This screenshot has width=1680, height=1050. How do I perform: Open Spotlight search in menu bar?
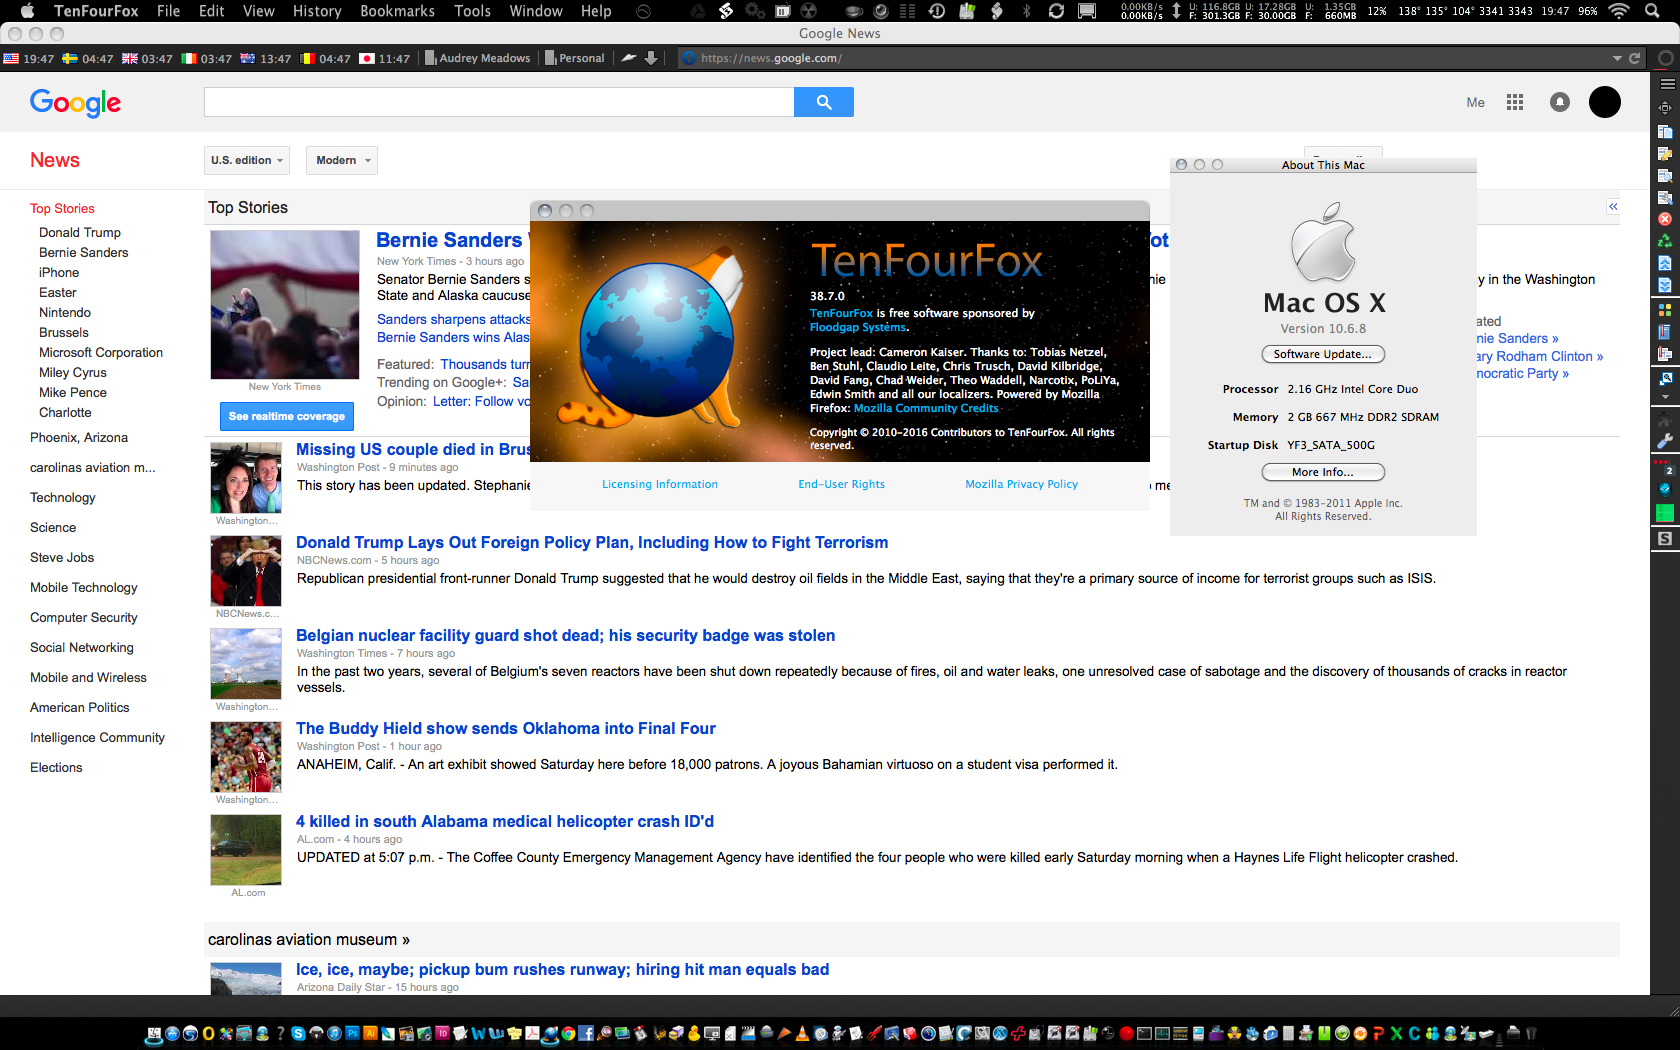click(1653, 11)
